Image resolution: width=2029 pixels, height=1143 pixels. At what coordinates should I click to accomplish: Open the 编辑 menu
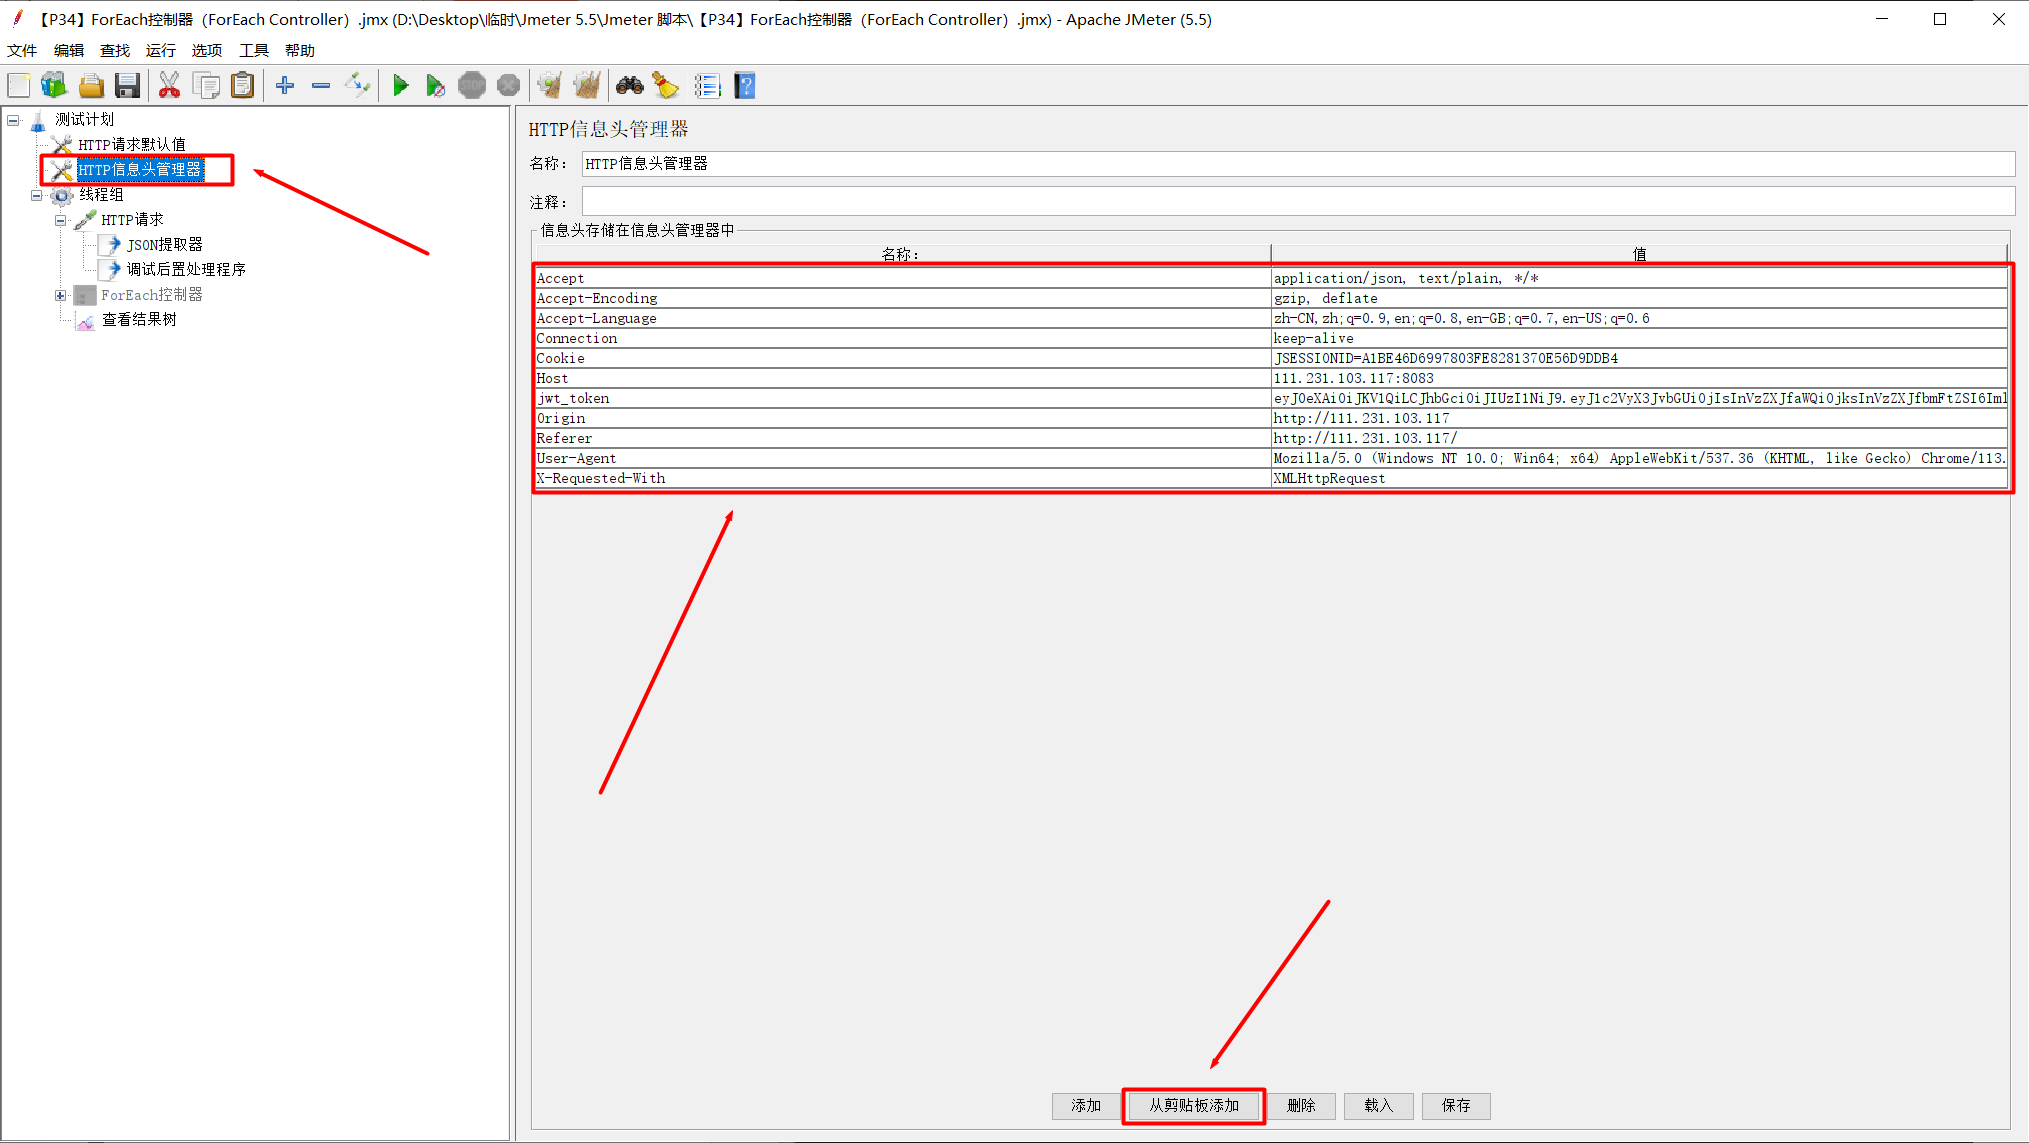[x=69, y=51]
